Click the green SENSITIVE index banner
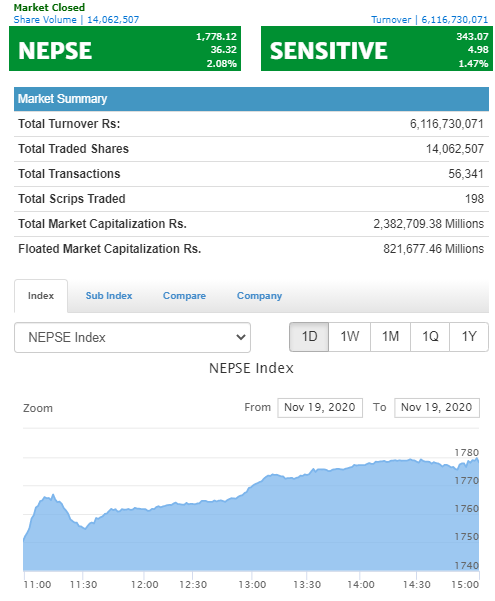Image resolution: width=495 pixels, height=601 pixels. point(377,49)
